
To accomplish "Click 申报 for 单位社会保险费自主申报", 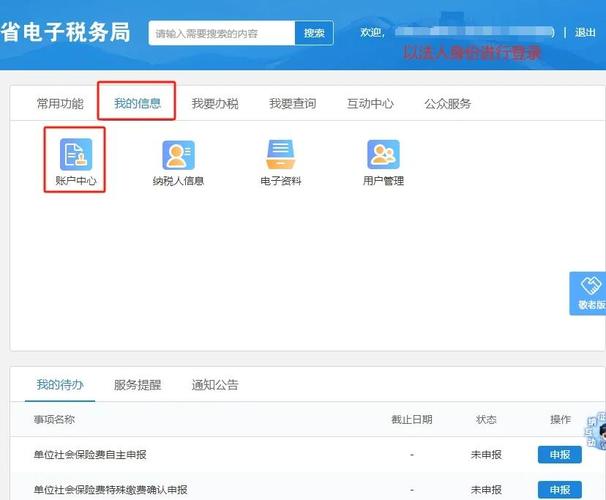I will click(x=560, y=454).
